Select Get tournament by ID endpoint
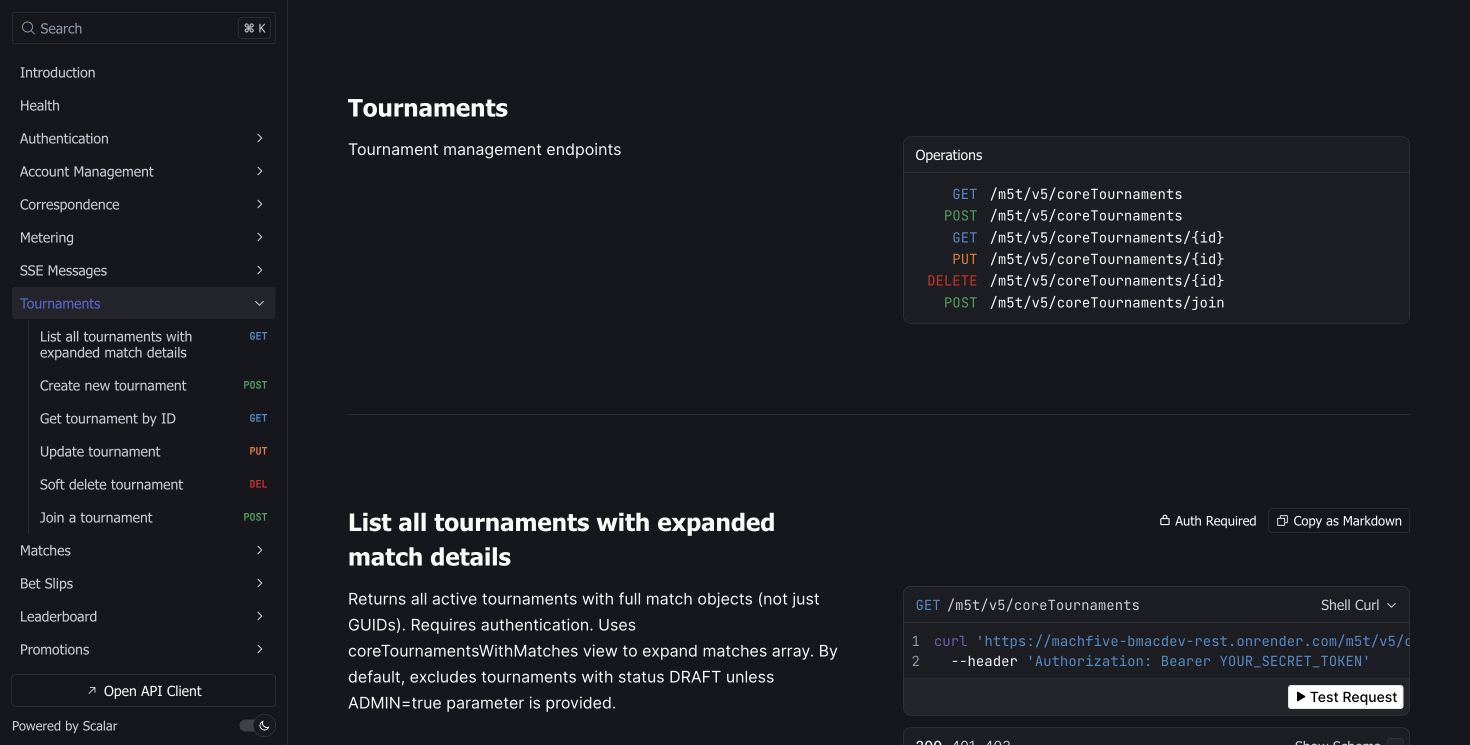The width and height of the screenshot is (1470, 745). point(153,418)
